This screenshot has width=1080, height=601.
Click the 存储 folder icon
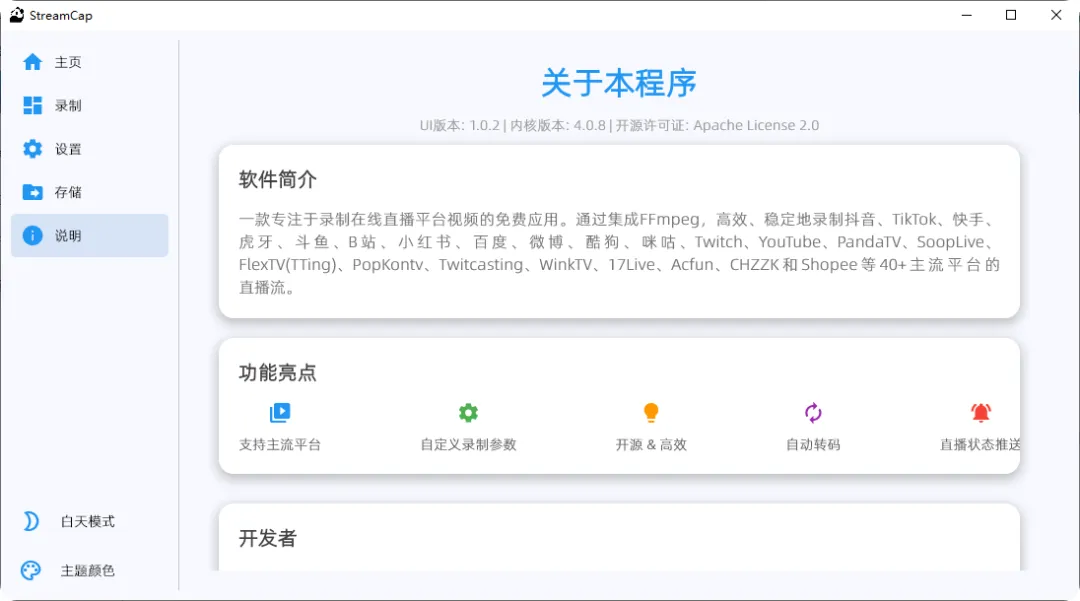pos(32,192)
